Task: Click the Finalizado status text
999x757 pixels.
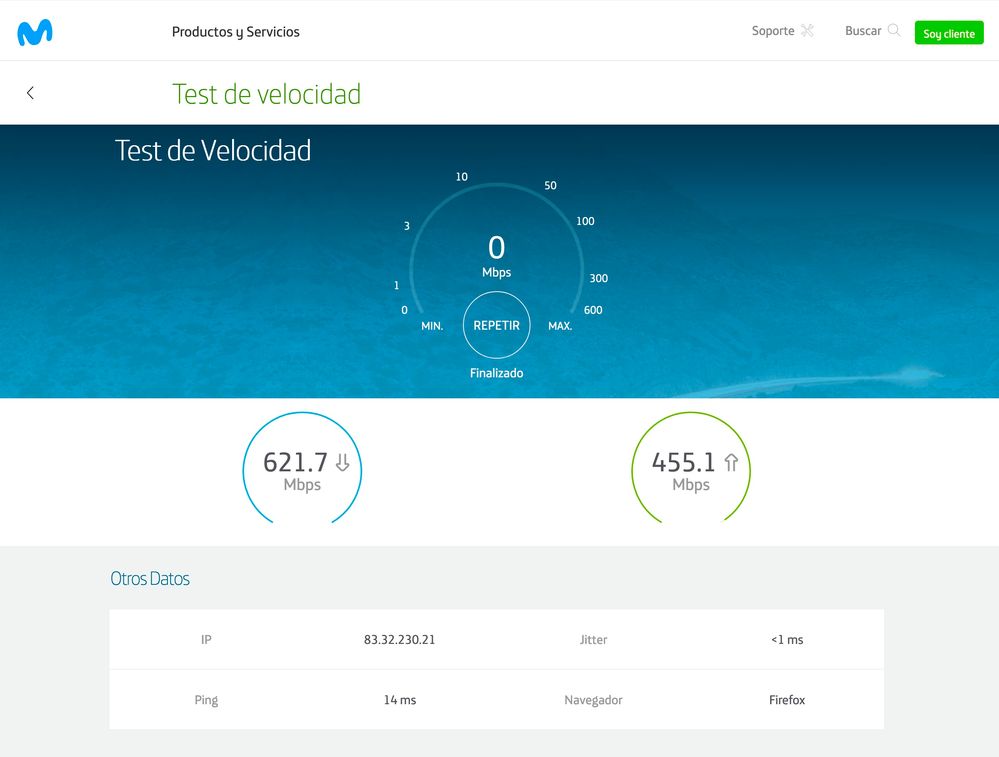Action: click(x=497, y=372)
